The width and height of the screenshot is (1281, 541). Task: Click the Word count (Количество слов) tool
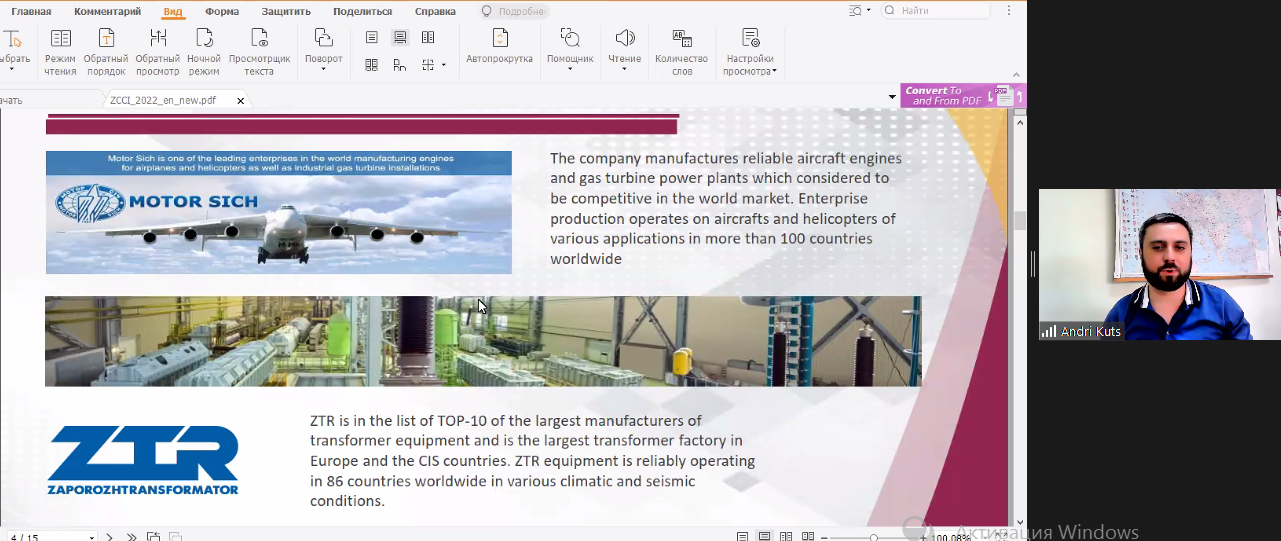click(682, 51)
